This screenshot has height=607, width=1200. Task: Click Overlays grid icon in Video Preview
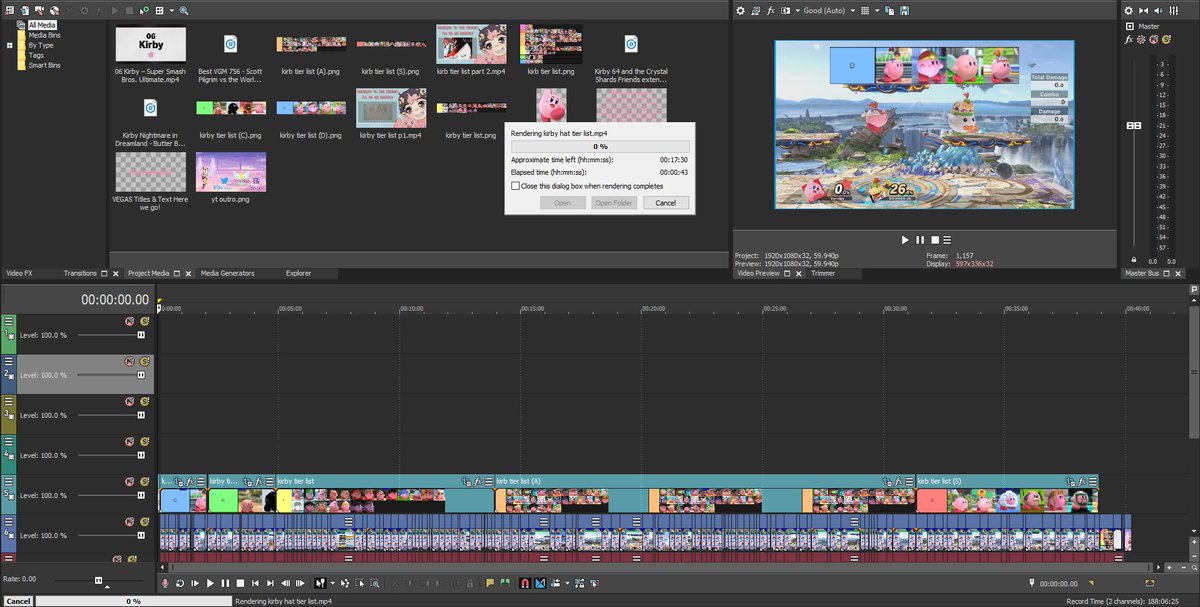tap(865, 10)
